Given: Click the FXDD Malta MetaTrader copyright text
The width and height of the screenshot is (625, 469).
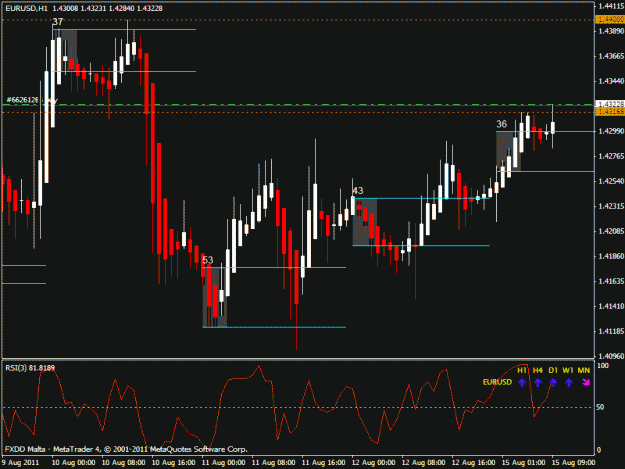Looking at the screenshot, I should click(126, 449).
